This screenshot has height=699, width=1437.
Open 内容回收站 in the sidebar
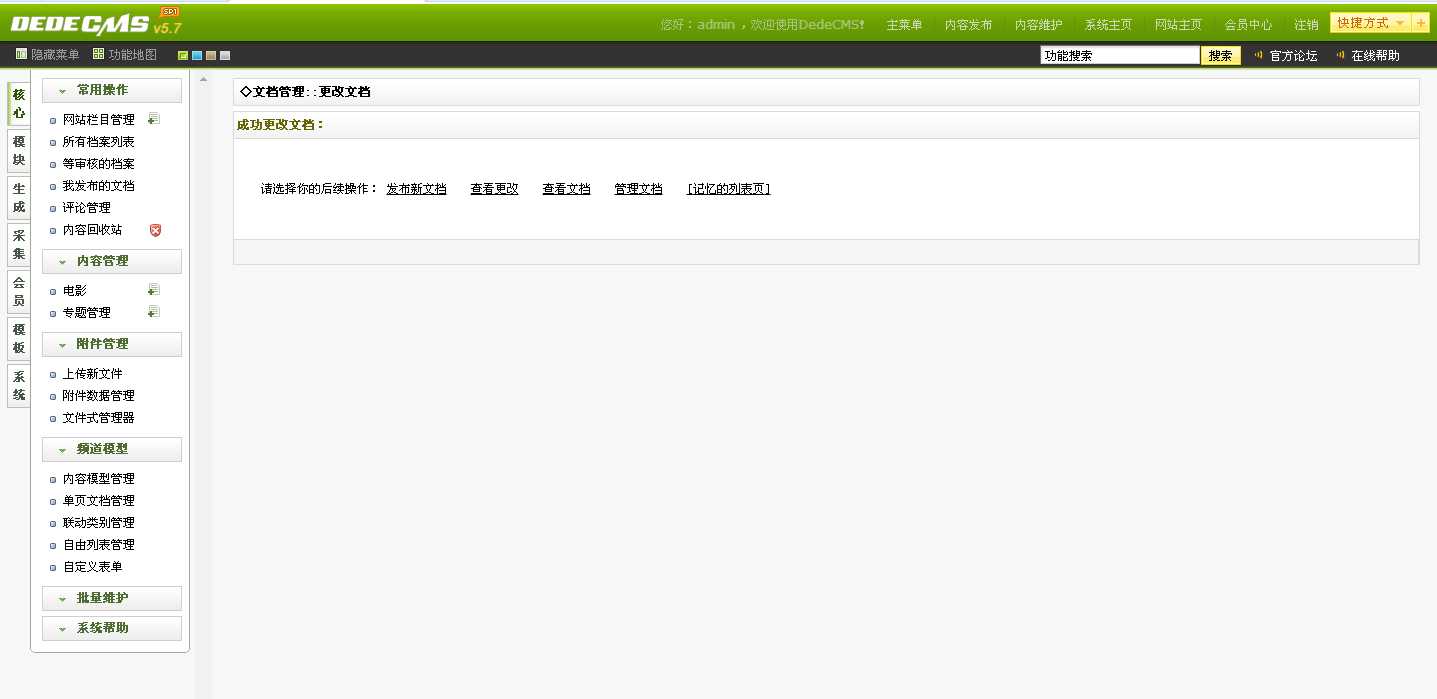[x=92, y=230]
